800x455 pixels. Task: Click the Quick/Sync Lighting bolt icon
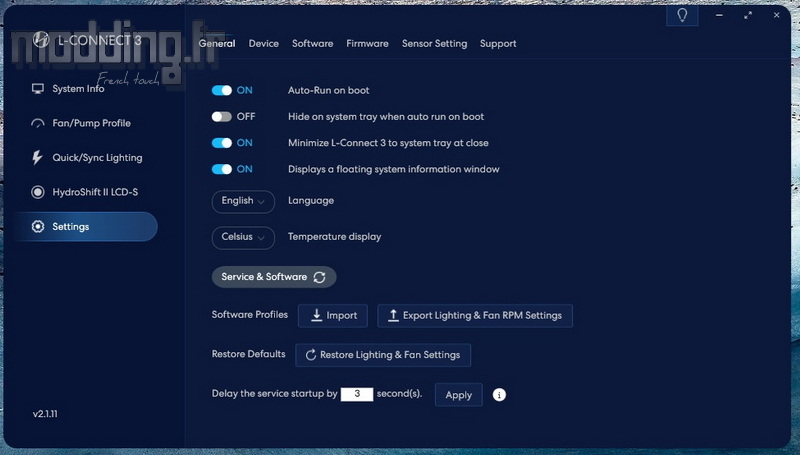(38, 158)
